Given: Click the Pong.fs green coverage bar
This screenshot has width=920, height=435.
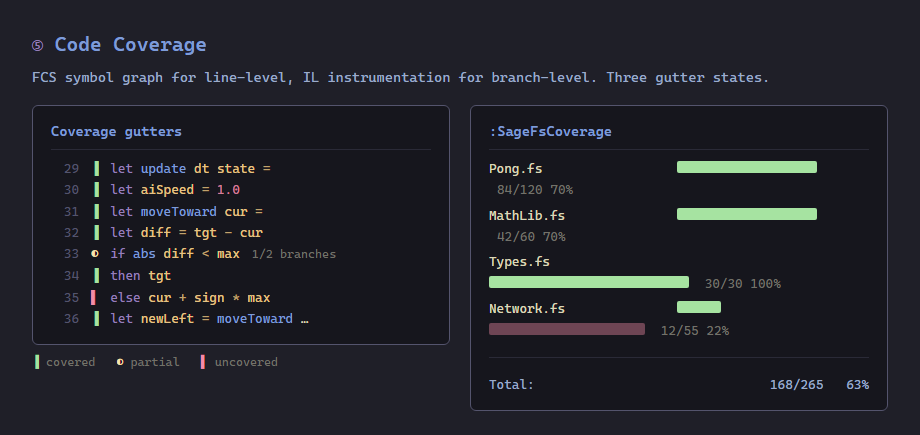Looking at the screenshot, I should pyautogui.click(x=747, y=167).
